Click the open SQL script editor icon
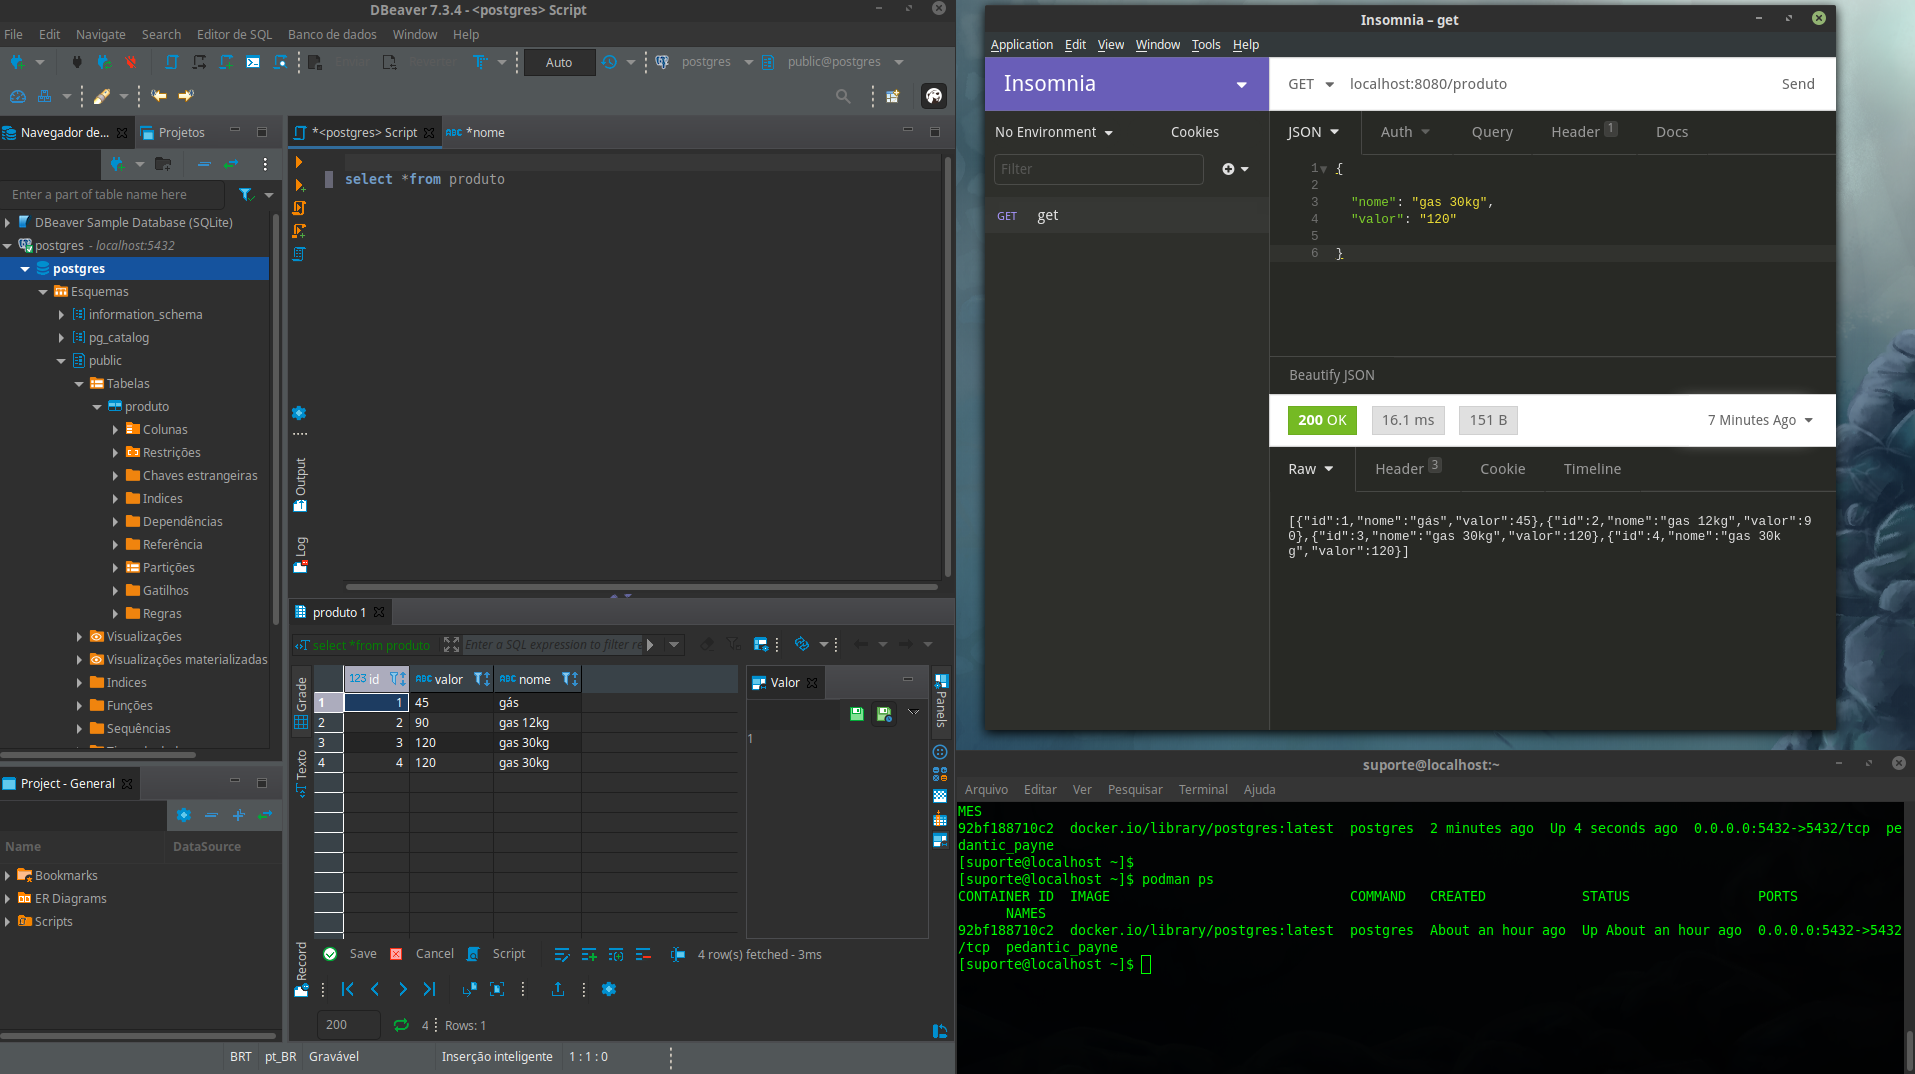 click(172, 62)
